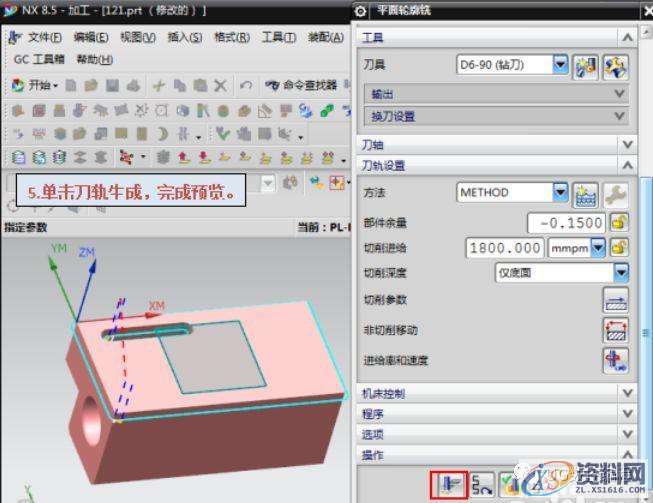Image resolution: width=653 pixels, height=503 pixels.
Task: Click the dialog settings gear icon
Action: pos(361,11)
